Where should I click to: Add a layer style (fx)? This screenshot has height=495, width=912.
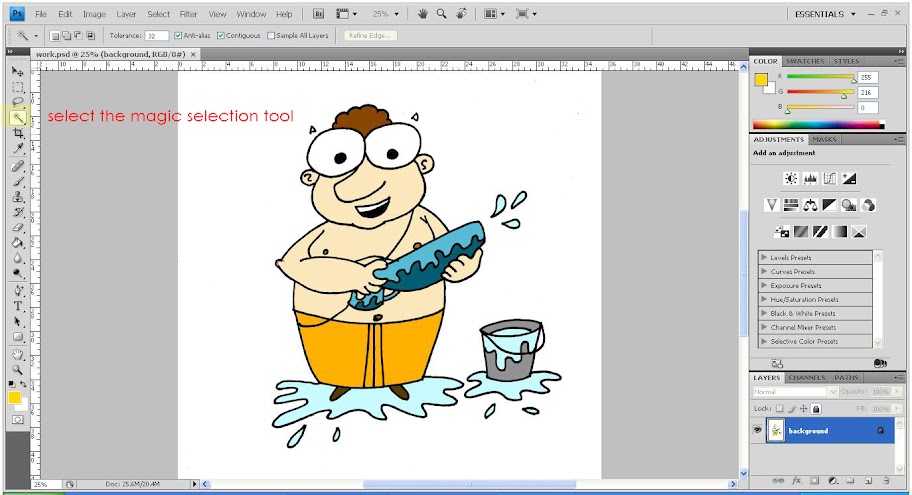(796, 480)
